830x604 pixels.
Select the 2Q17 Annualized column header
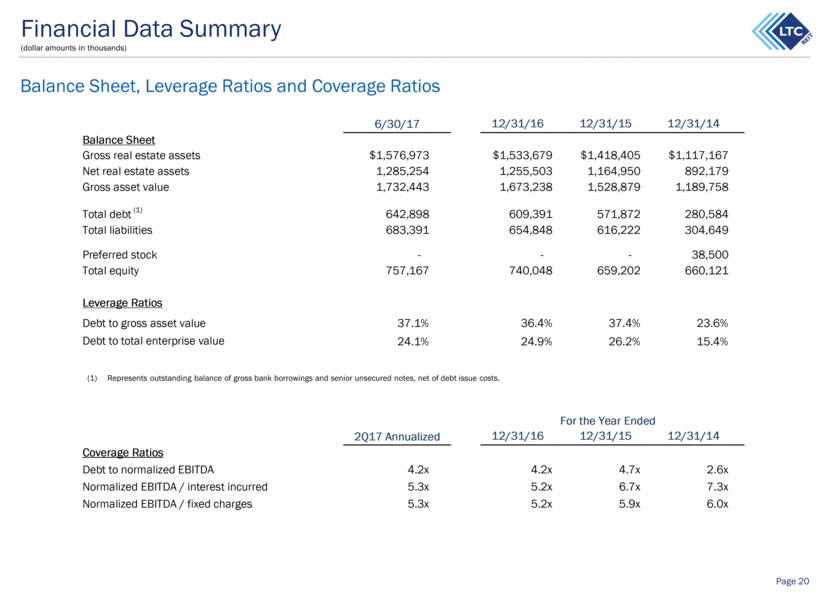pyautogui.click(x=397, y=437)
